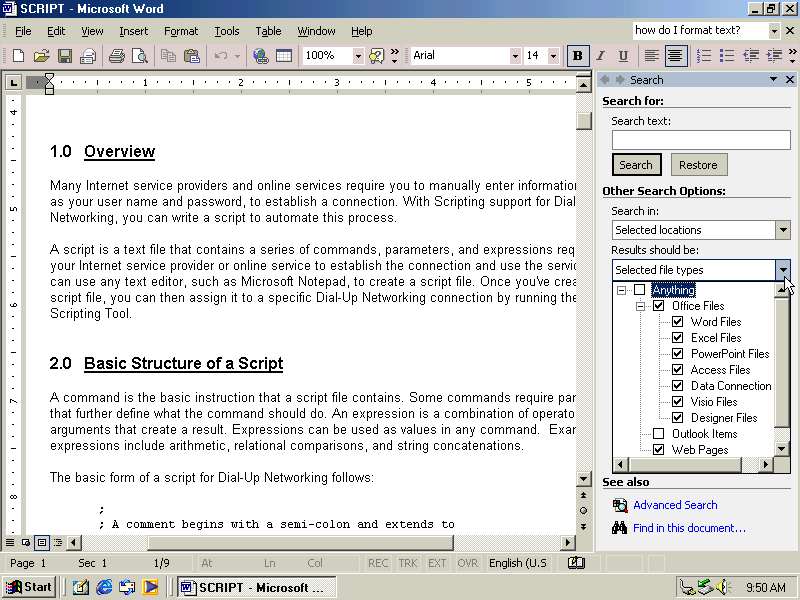This screenshot has height=600, width=800.
Task: Uncheck the Word Files checkbox
Action: coord(678,322)
